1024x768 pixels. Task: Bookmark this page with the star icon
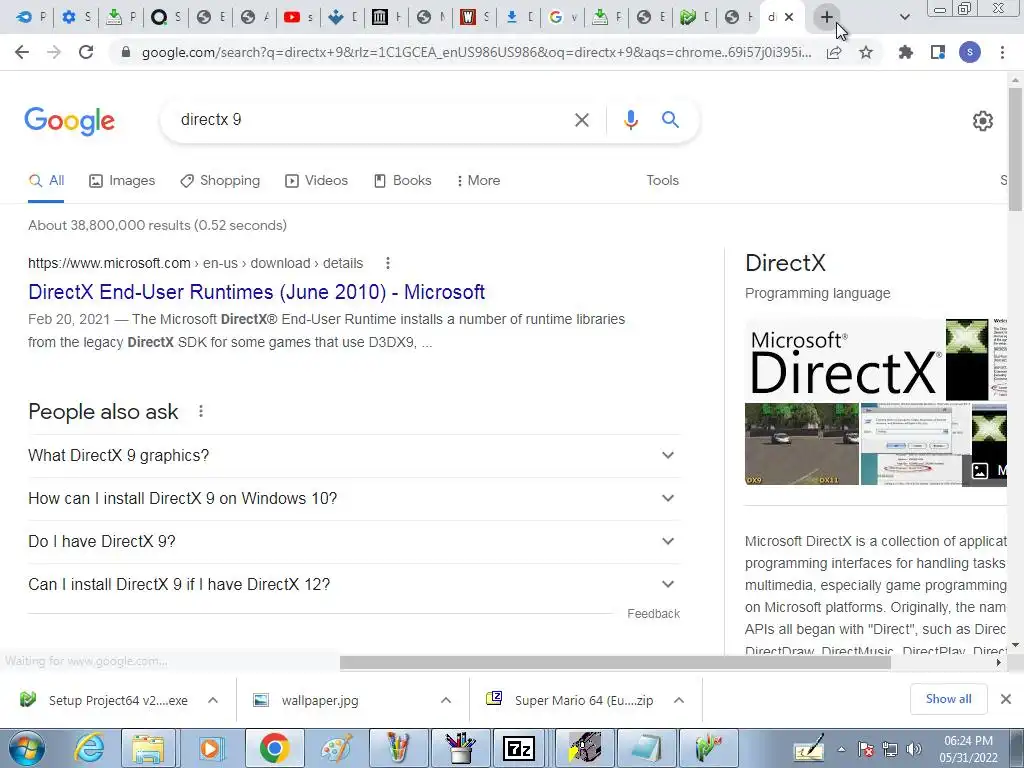click(x=866, y=52)
